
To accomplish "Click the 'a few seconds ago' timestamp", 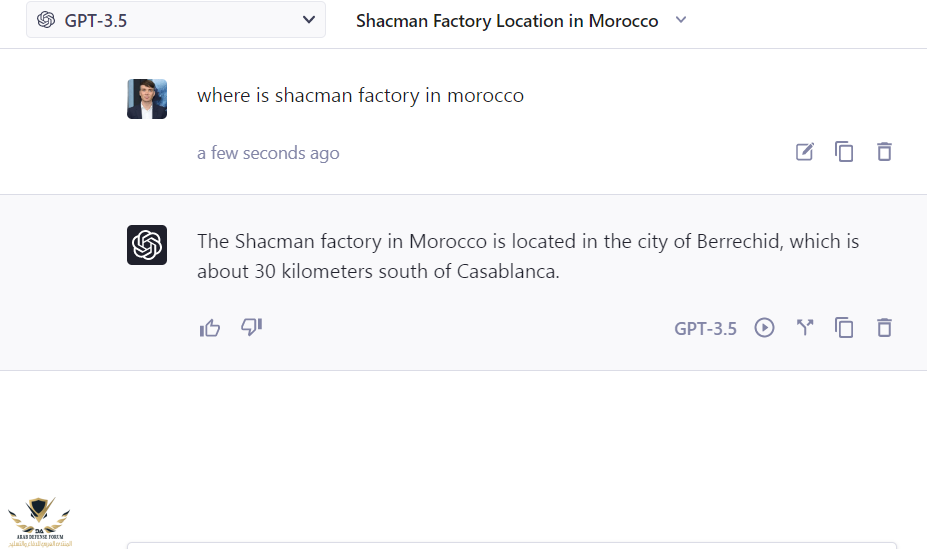I will pos(268,153).
